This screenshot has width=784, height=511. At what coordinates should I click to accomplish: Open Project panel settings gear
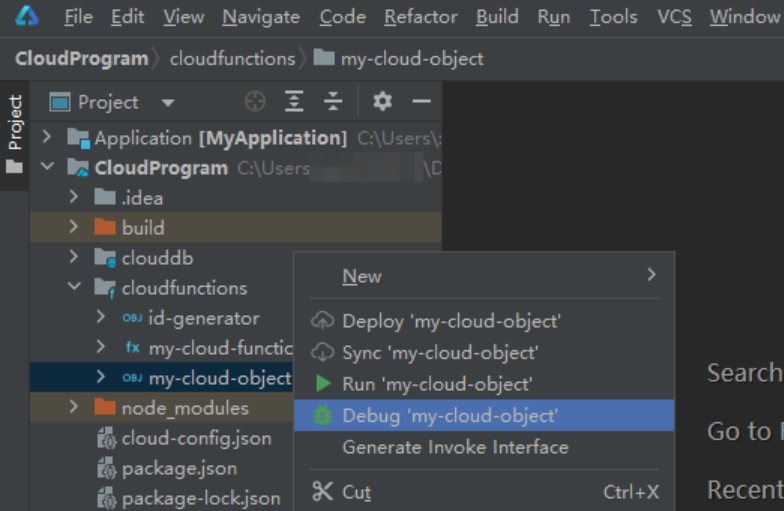(x=382, y=102)
